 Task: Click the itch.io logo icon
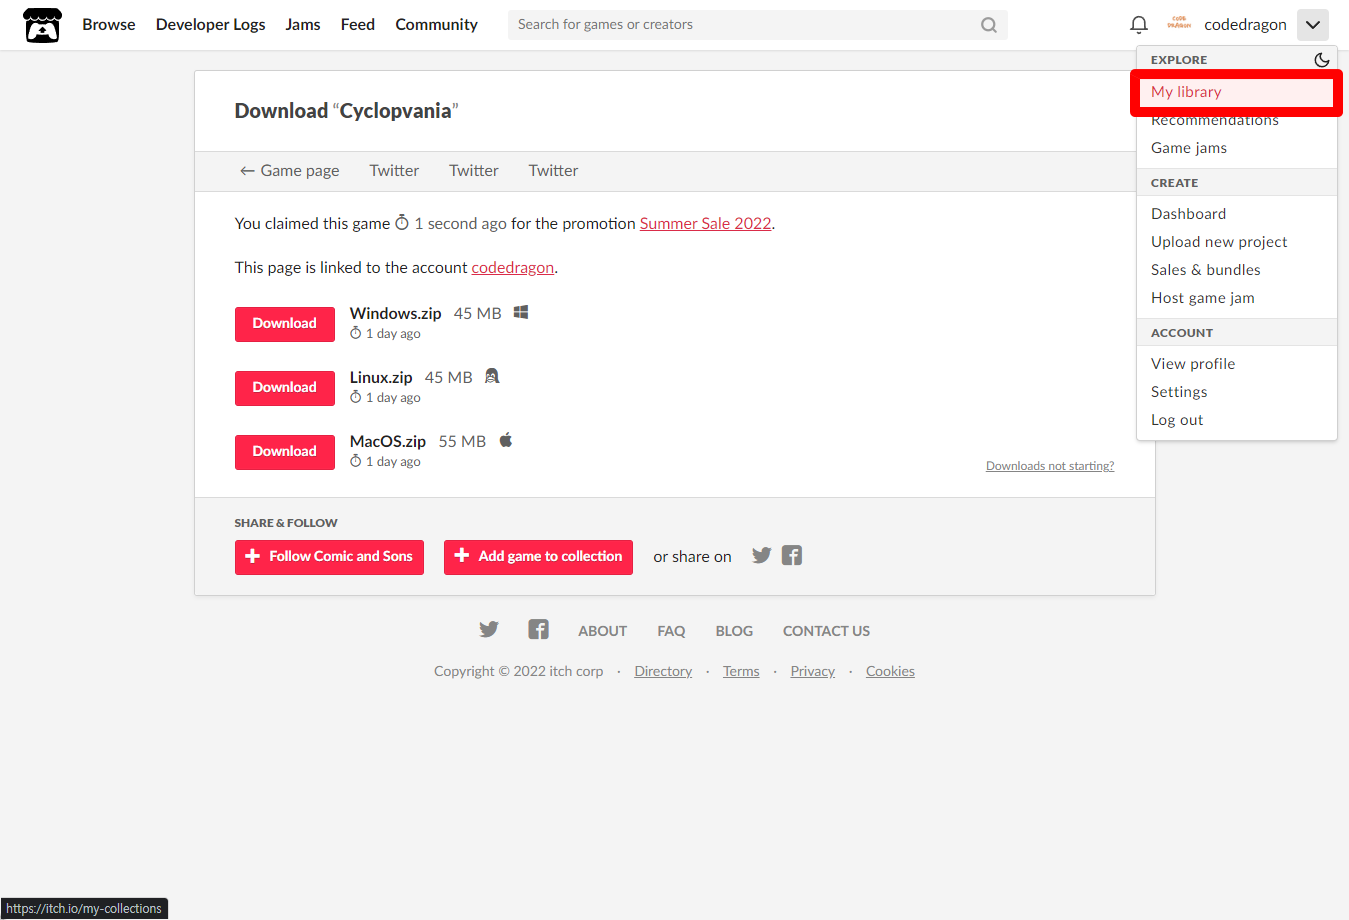click(42, 25)
